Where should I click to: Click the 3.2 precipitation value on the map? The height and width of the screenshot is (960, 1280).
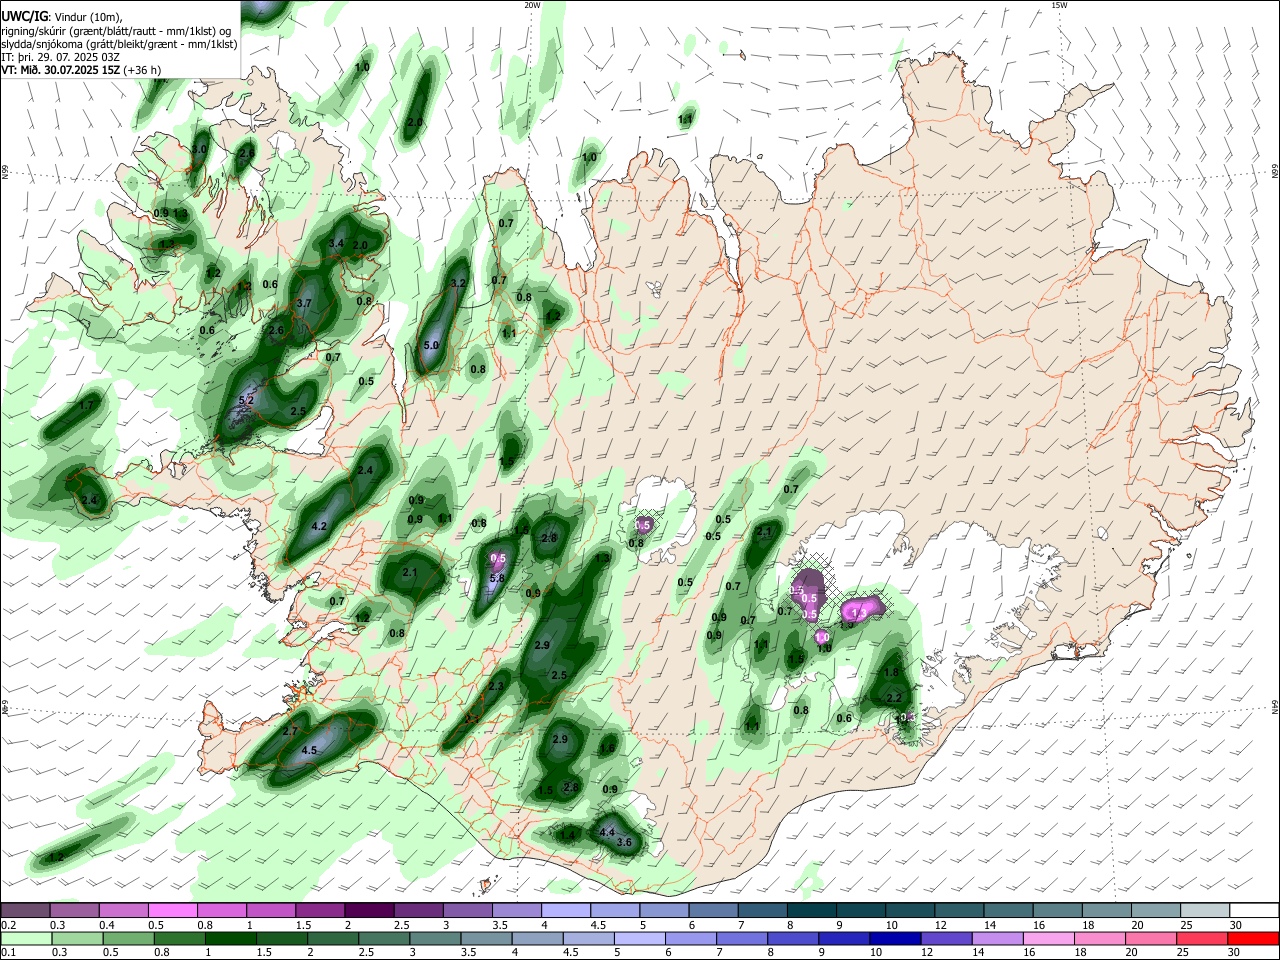(459, 284)
